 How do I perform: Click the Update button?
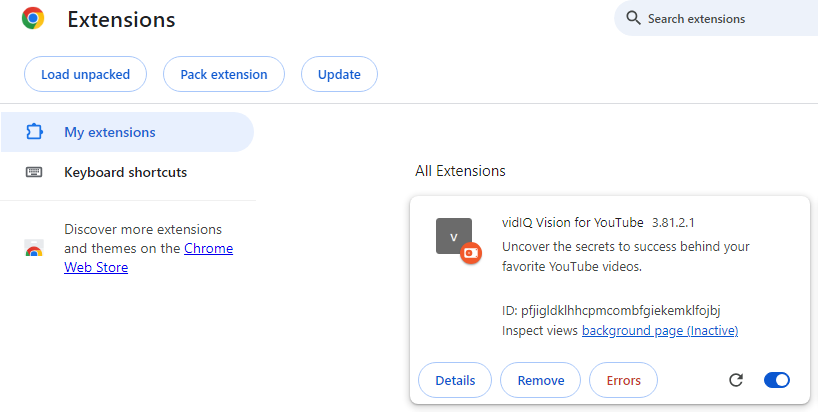(x=339, y=74)
